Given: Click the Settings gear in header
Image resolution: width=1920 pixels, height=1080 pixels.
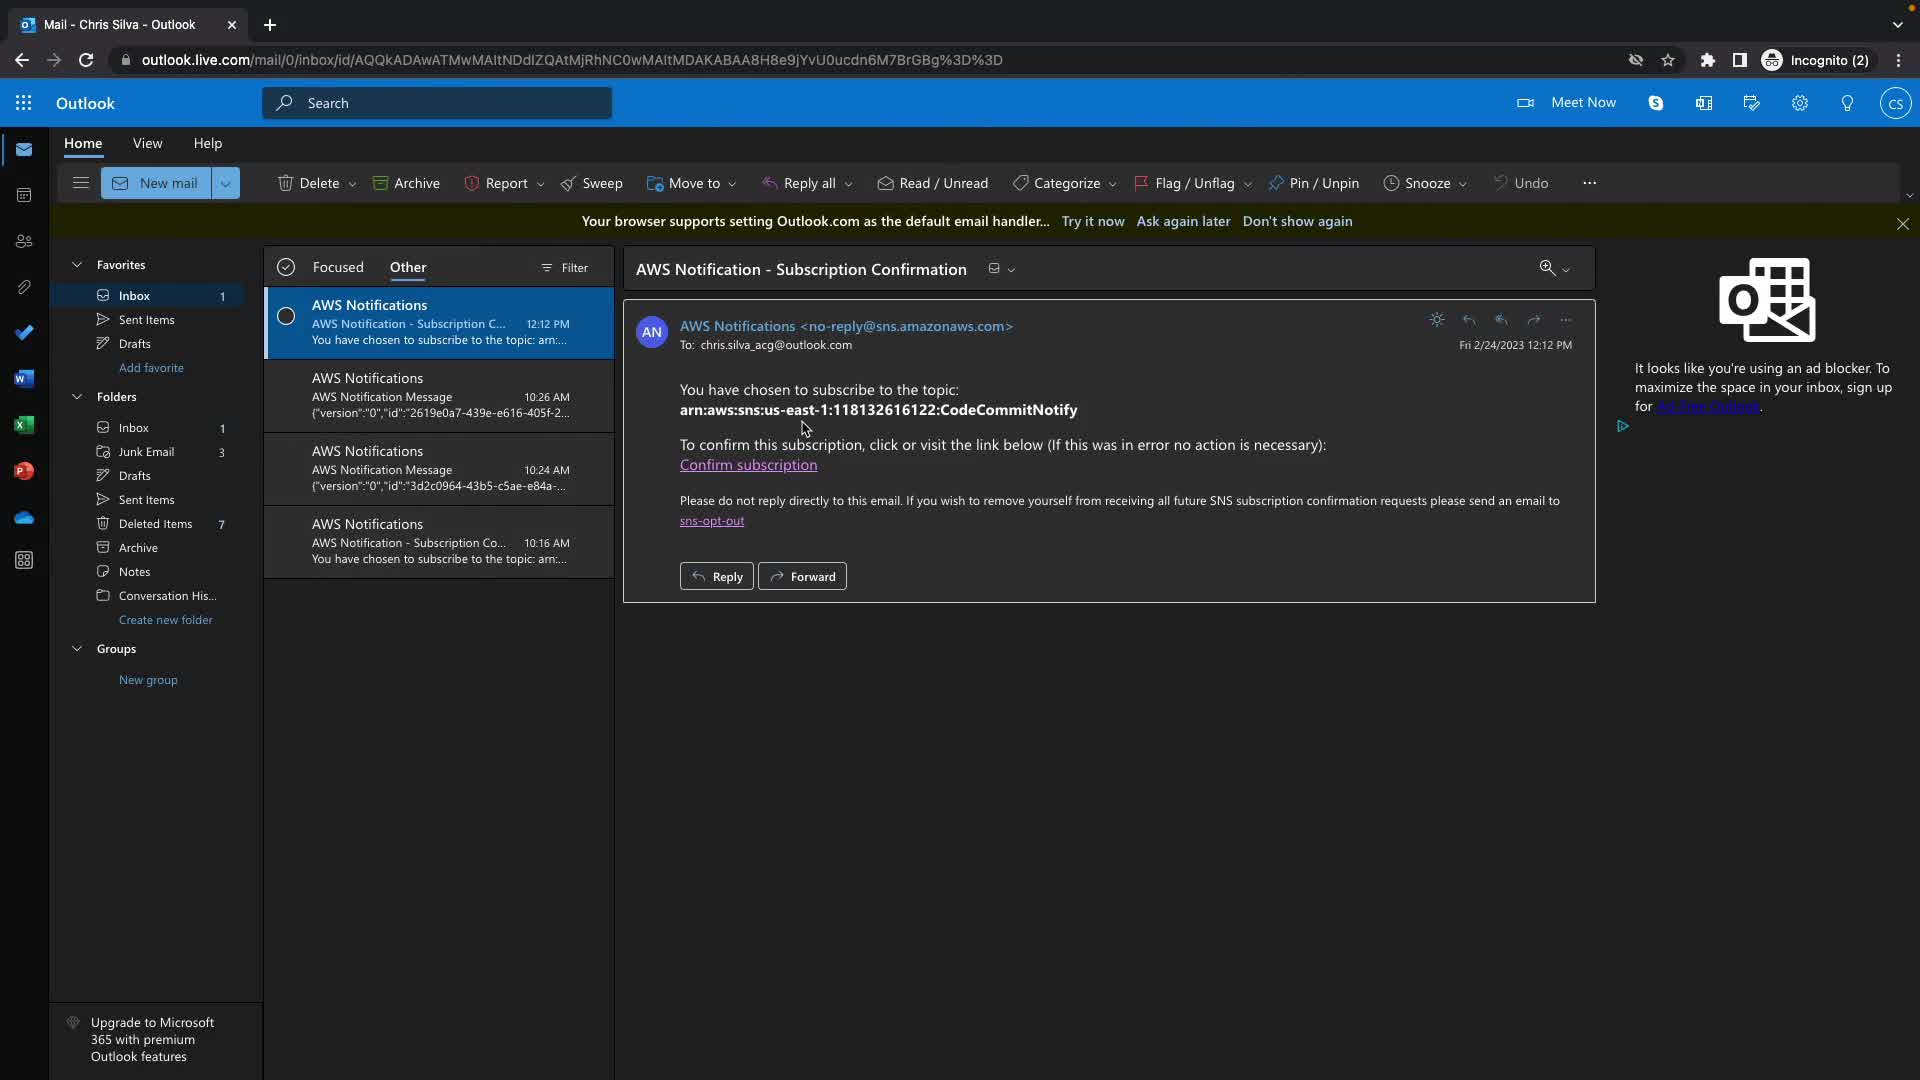Looking at the screenshot, I should tap(1799, 103).
